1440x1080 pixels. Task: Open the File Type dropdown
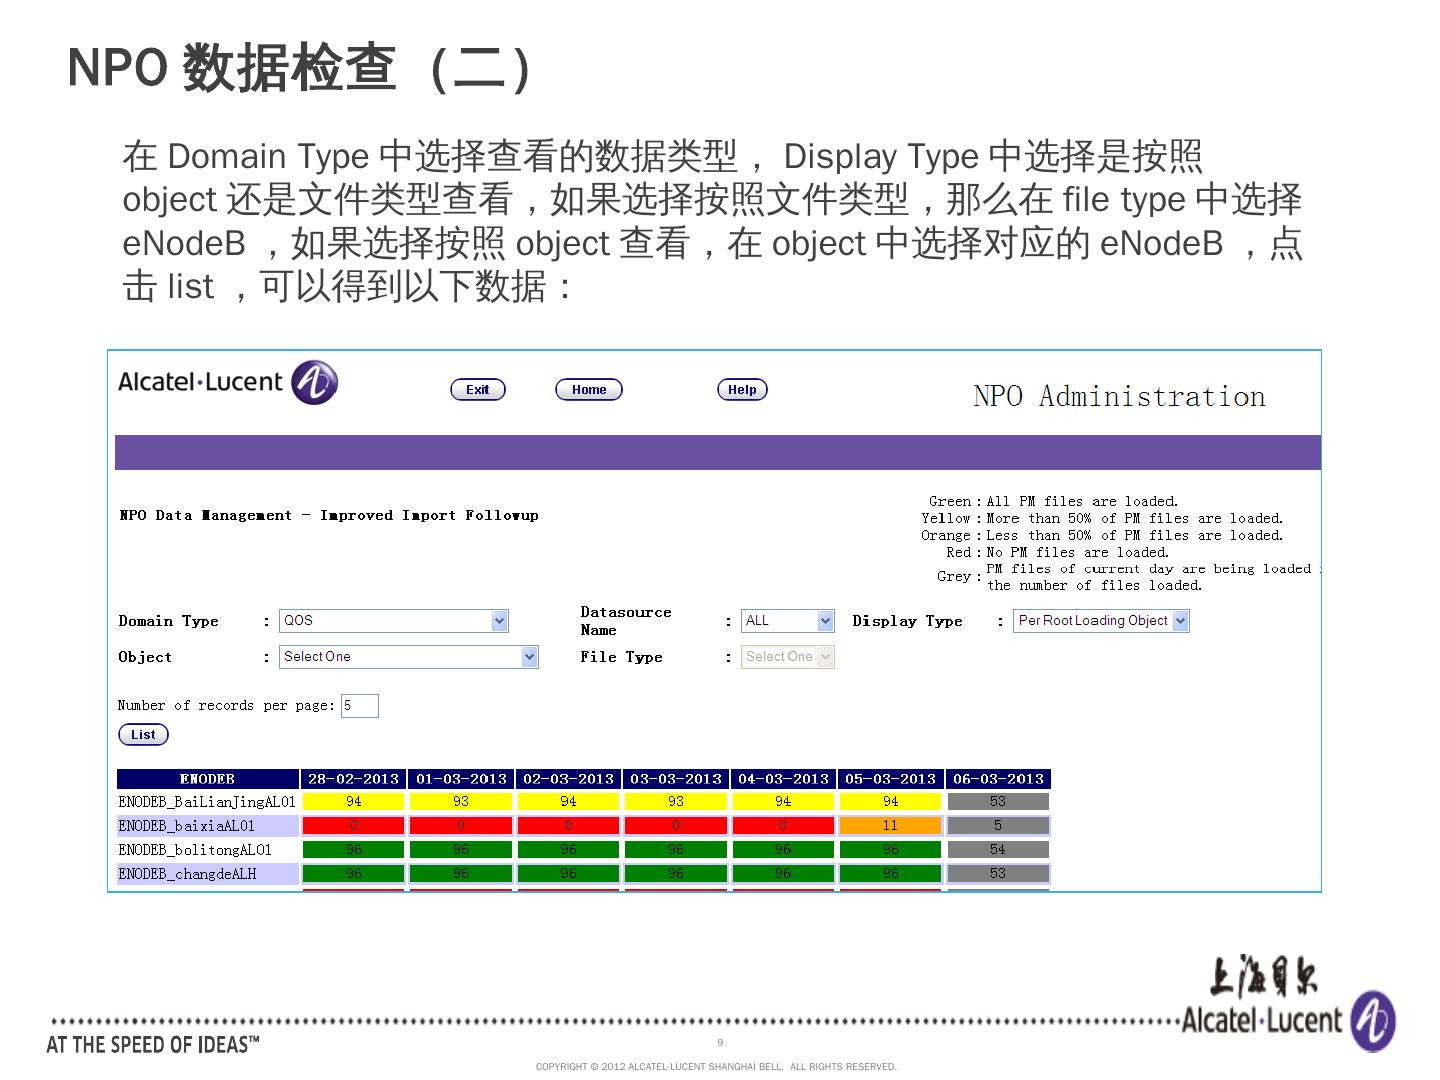(x=787, y=657)
